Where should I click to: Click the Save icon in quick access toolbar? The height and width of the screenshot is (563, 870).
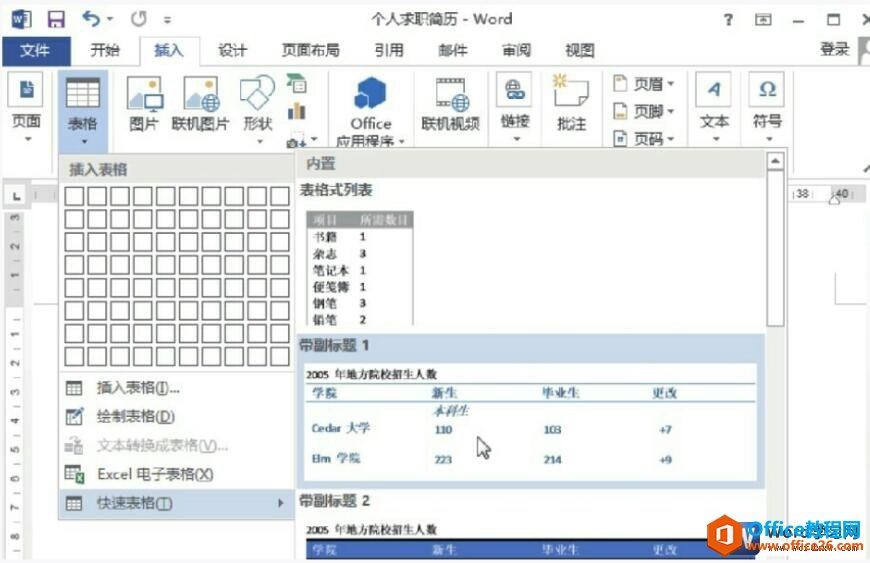tap(56, 19)
